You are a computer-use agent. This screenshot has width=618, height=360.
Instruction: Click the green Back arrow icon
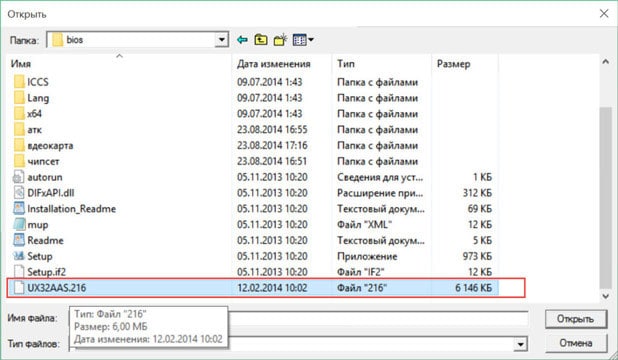pyautogui.click(x=242, y=40)
